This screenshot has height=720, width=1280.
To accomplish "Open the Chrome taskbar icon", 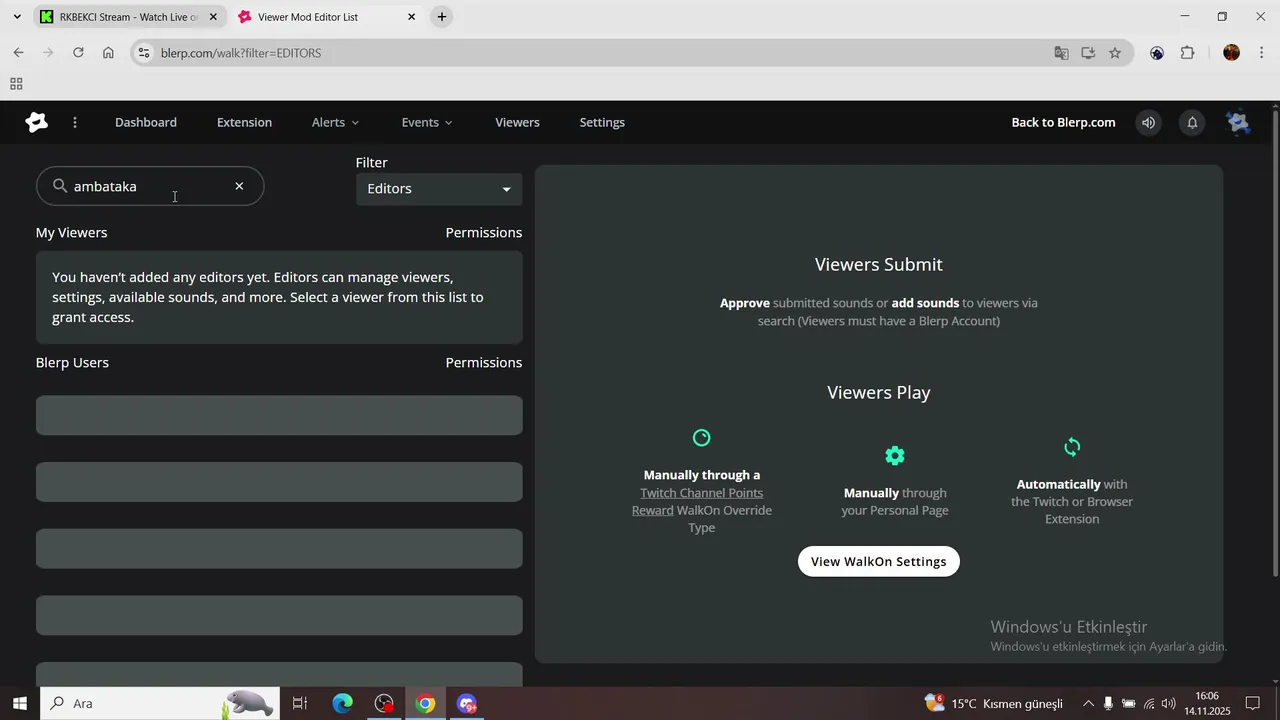I will tap(425, 703).
